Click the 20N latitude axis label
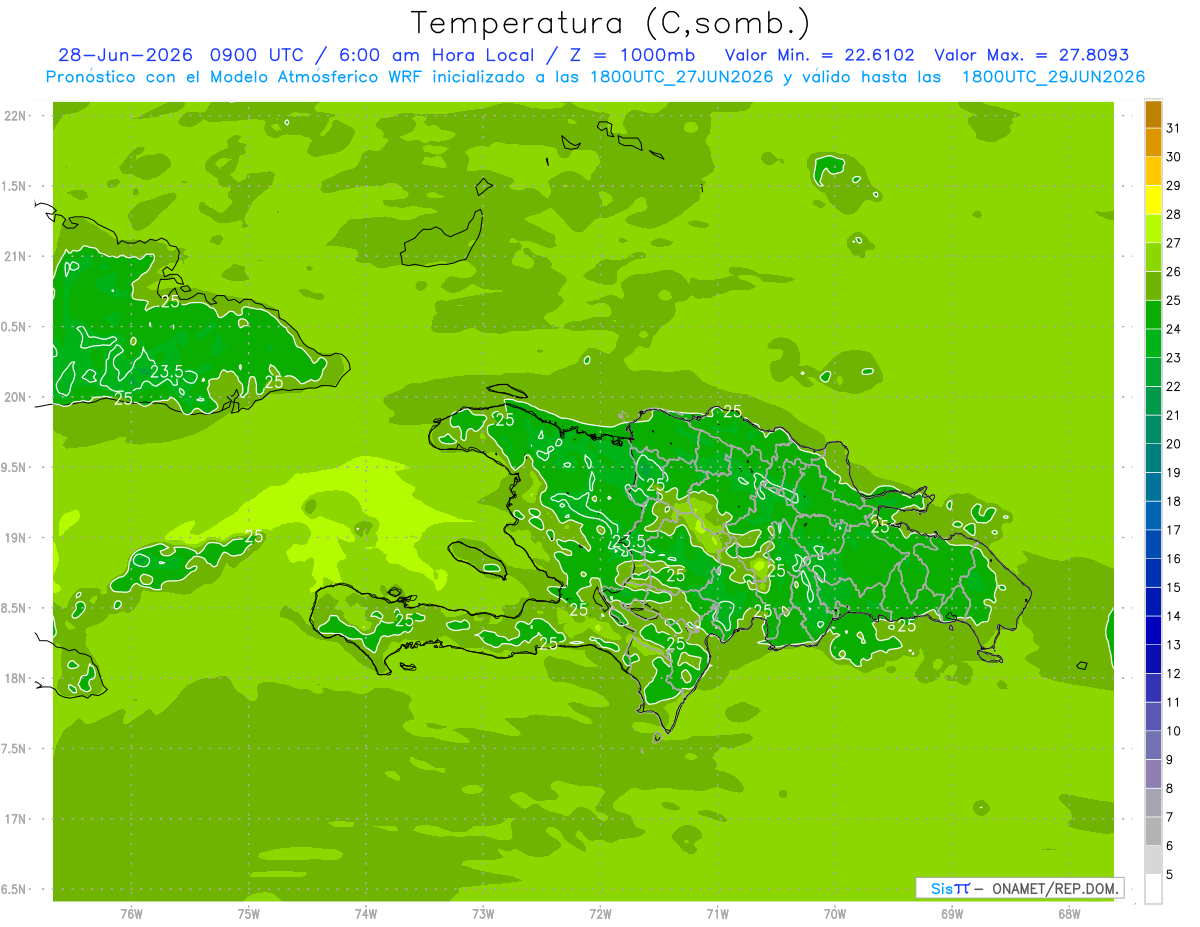This screenshot has height=927, width=1200. [x=15, y=397]
